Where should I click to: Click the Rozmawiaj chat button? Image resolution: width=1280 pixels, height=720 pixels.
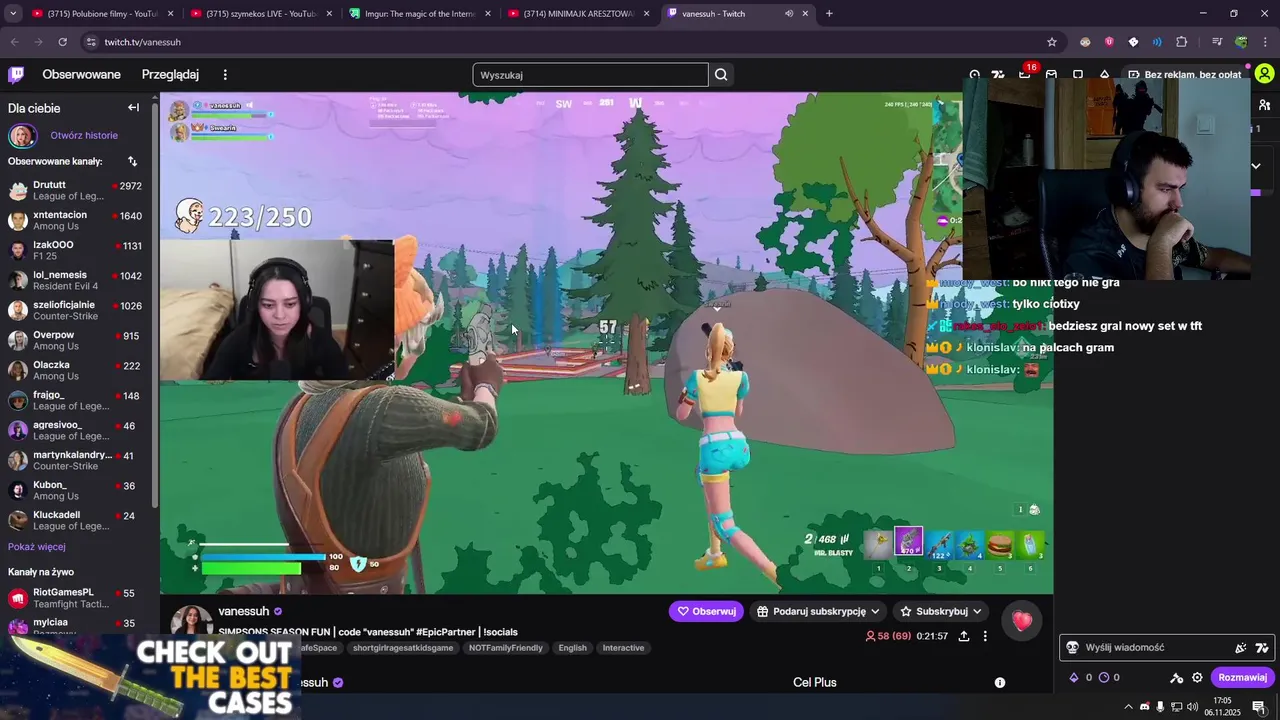pos(1242,678)
